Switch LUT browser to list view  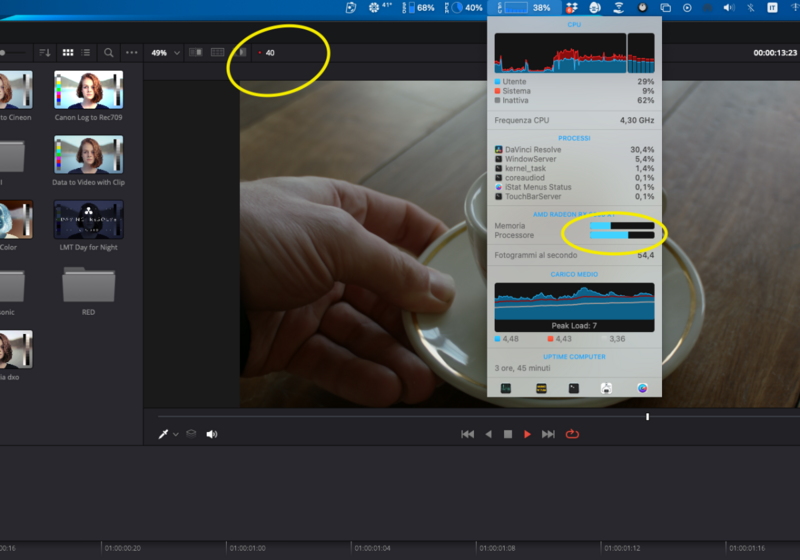coord(85,52)
